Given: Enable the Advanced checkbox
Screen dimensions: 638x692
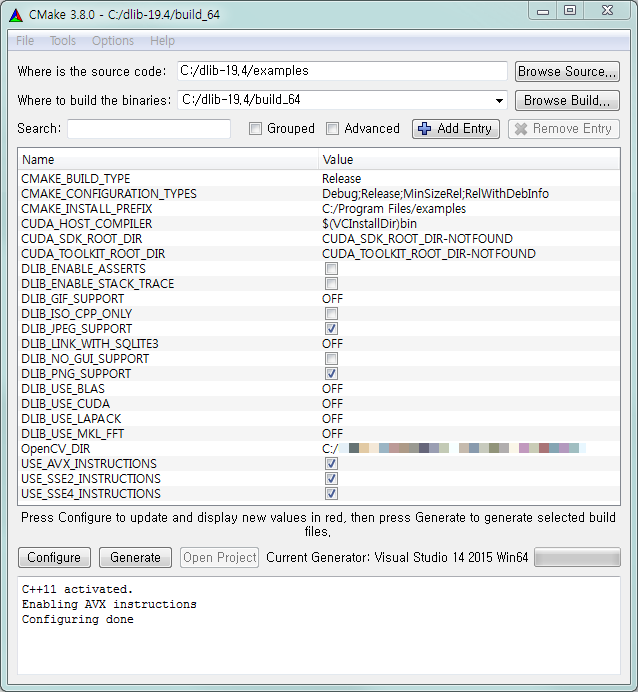Looking at the screenshot, I should [333, 129].
